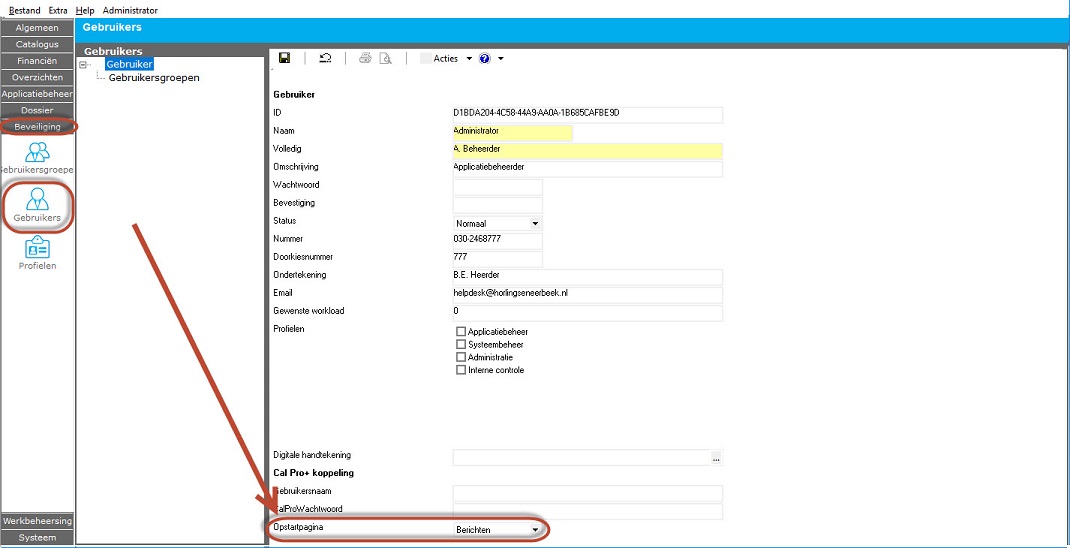Screen dimensions: 1070x548
Task: Enable the Applicatiebeheer profile checkbox
Action: (461, 332)
